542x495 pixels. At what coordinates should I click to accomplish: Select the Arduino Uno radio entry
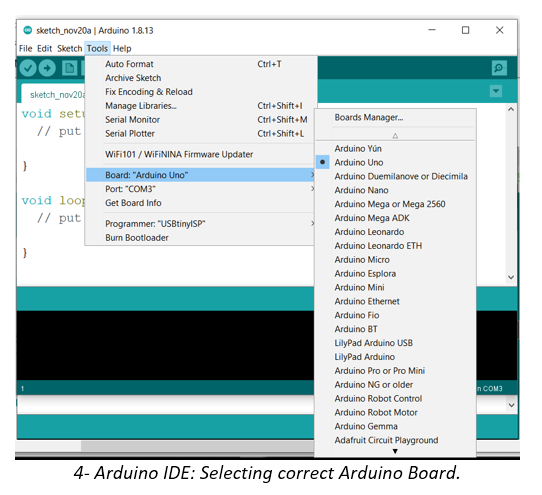tap(395, 162)
